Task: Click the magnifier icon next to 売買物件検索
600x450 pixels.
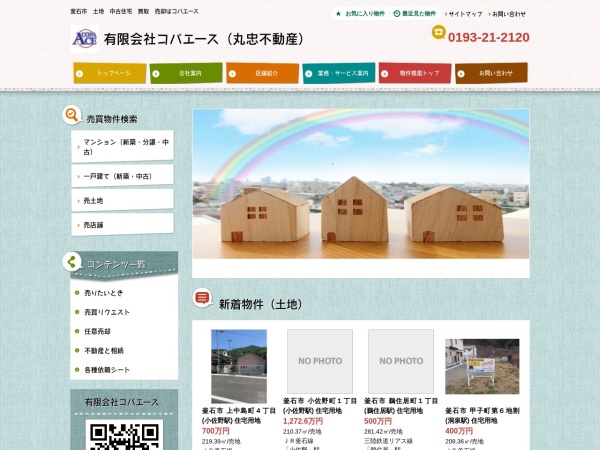Action: coord(72,115)
